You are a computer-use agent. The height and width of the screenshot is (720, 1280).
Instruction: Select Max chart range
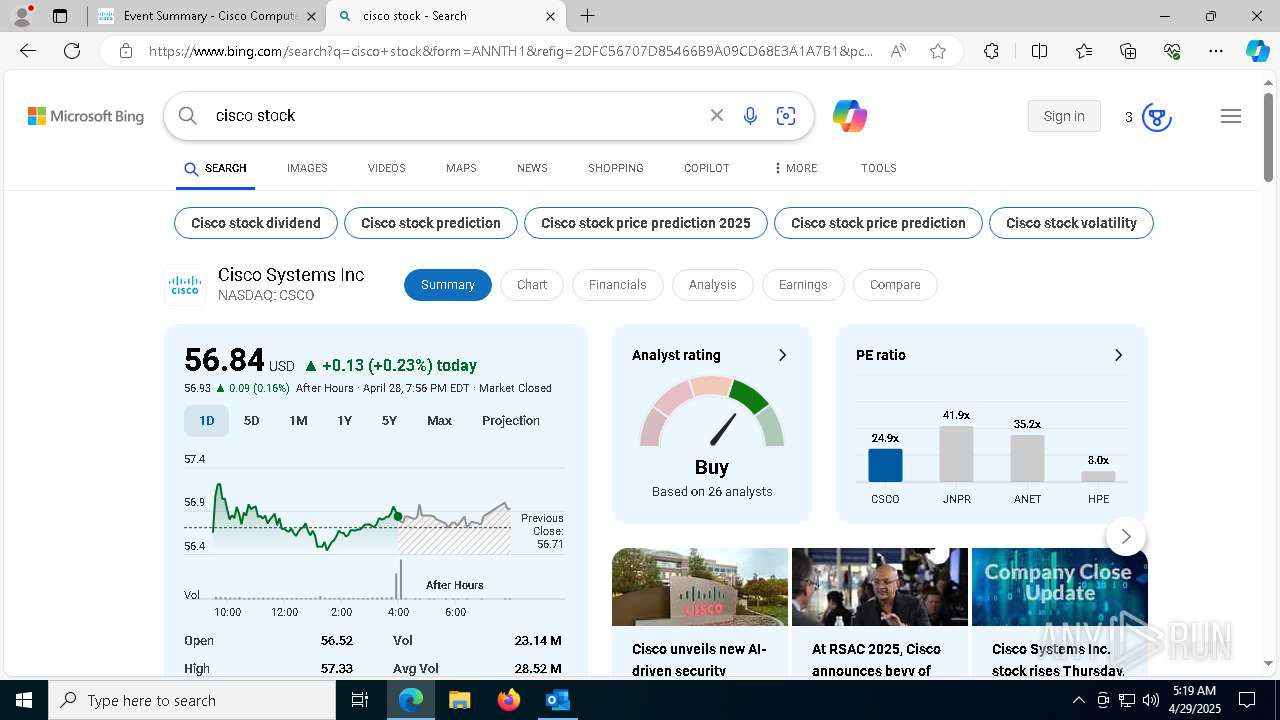[439, 421]
